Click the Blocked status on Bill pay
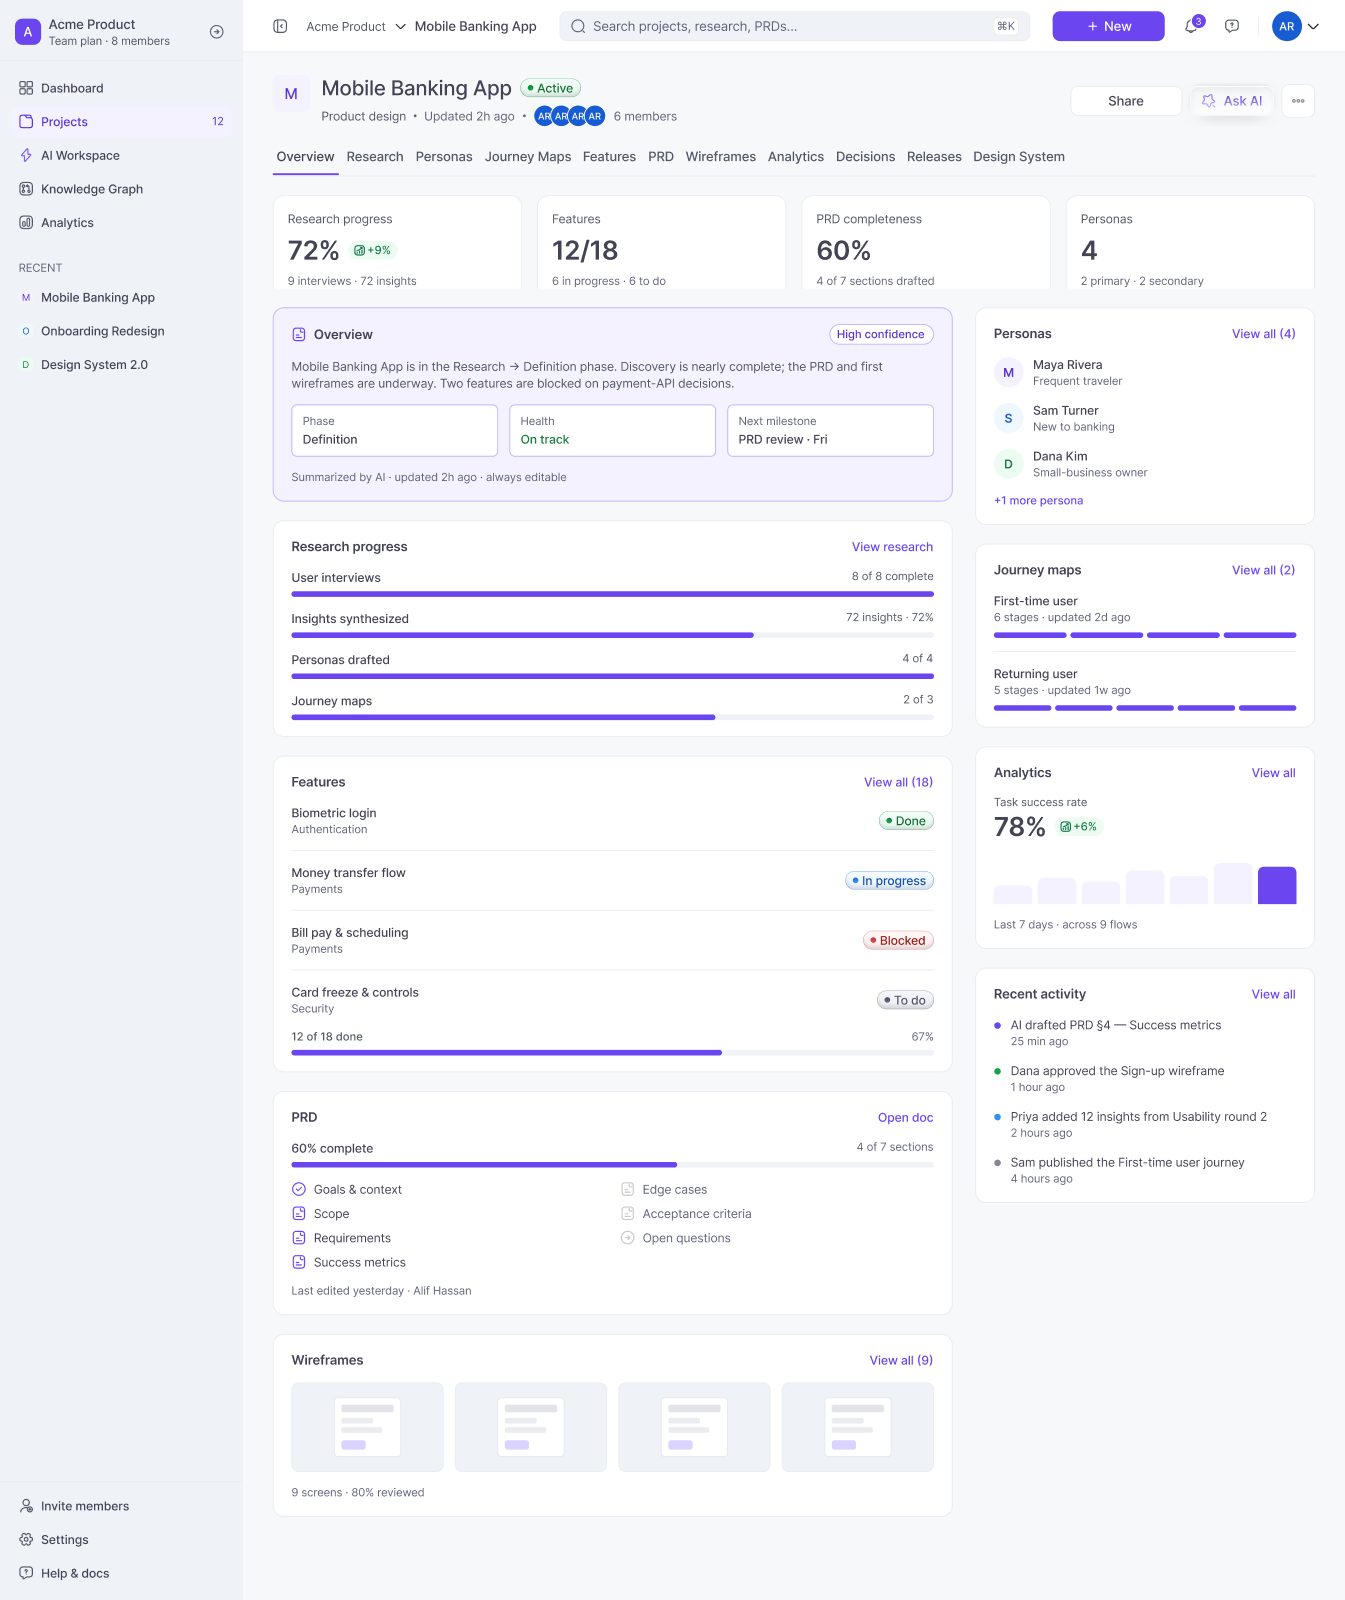The height and width of the screenshot is (1600, 1345). pyautogui.click(x=898, y=940)
